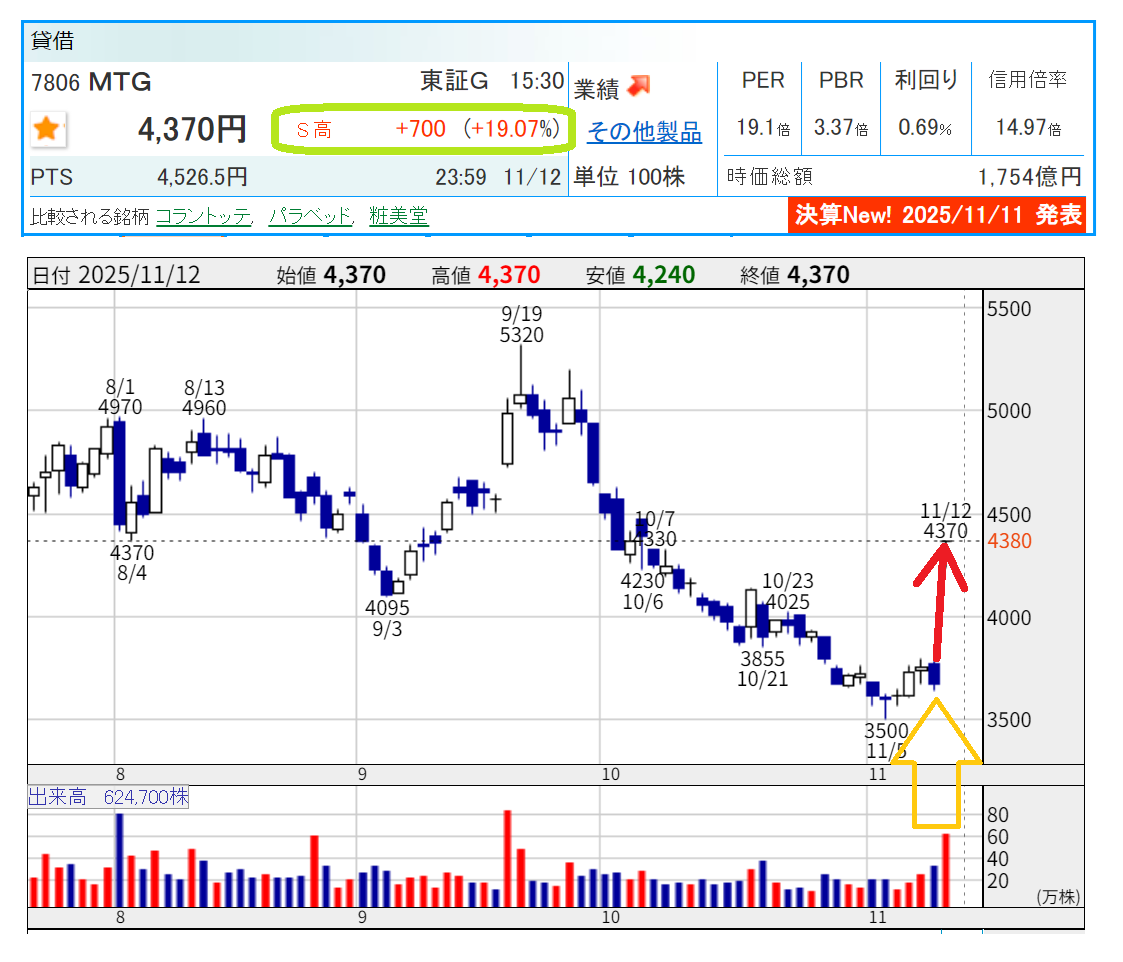1123x962 pixels.
Task: Click the PER 19.1倍 value
Action: (763, 128)
